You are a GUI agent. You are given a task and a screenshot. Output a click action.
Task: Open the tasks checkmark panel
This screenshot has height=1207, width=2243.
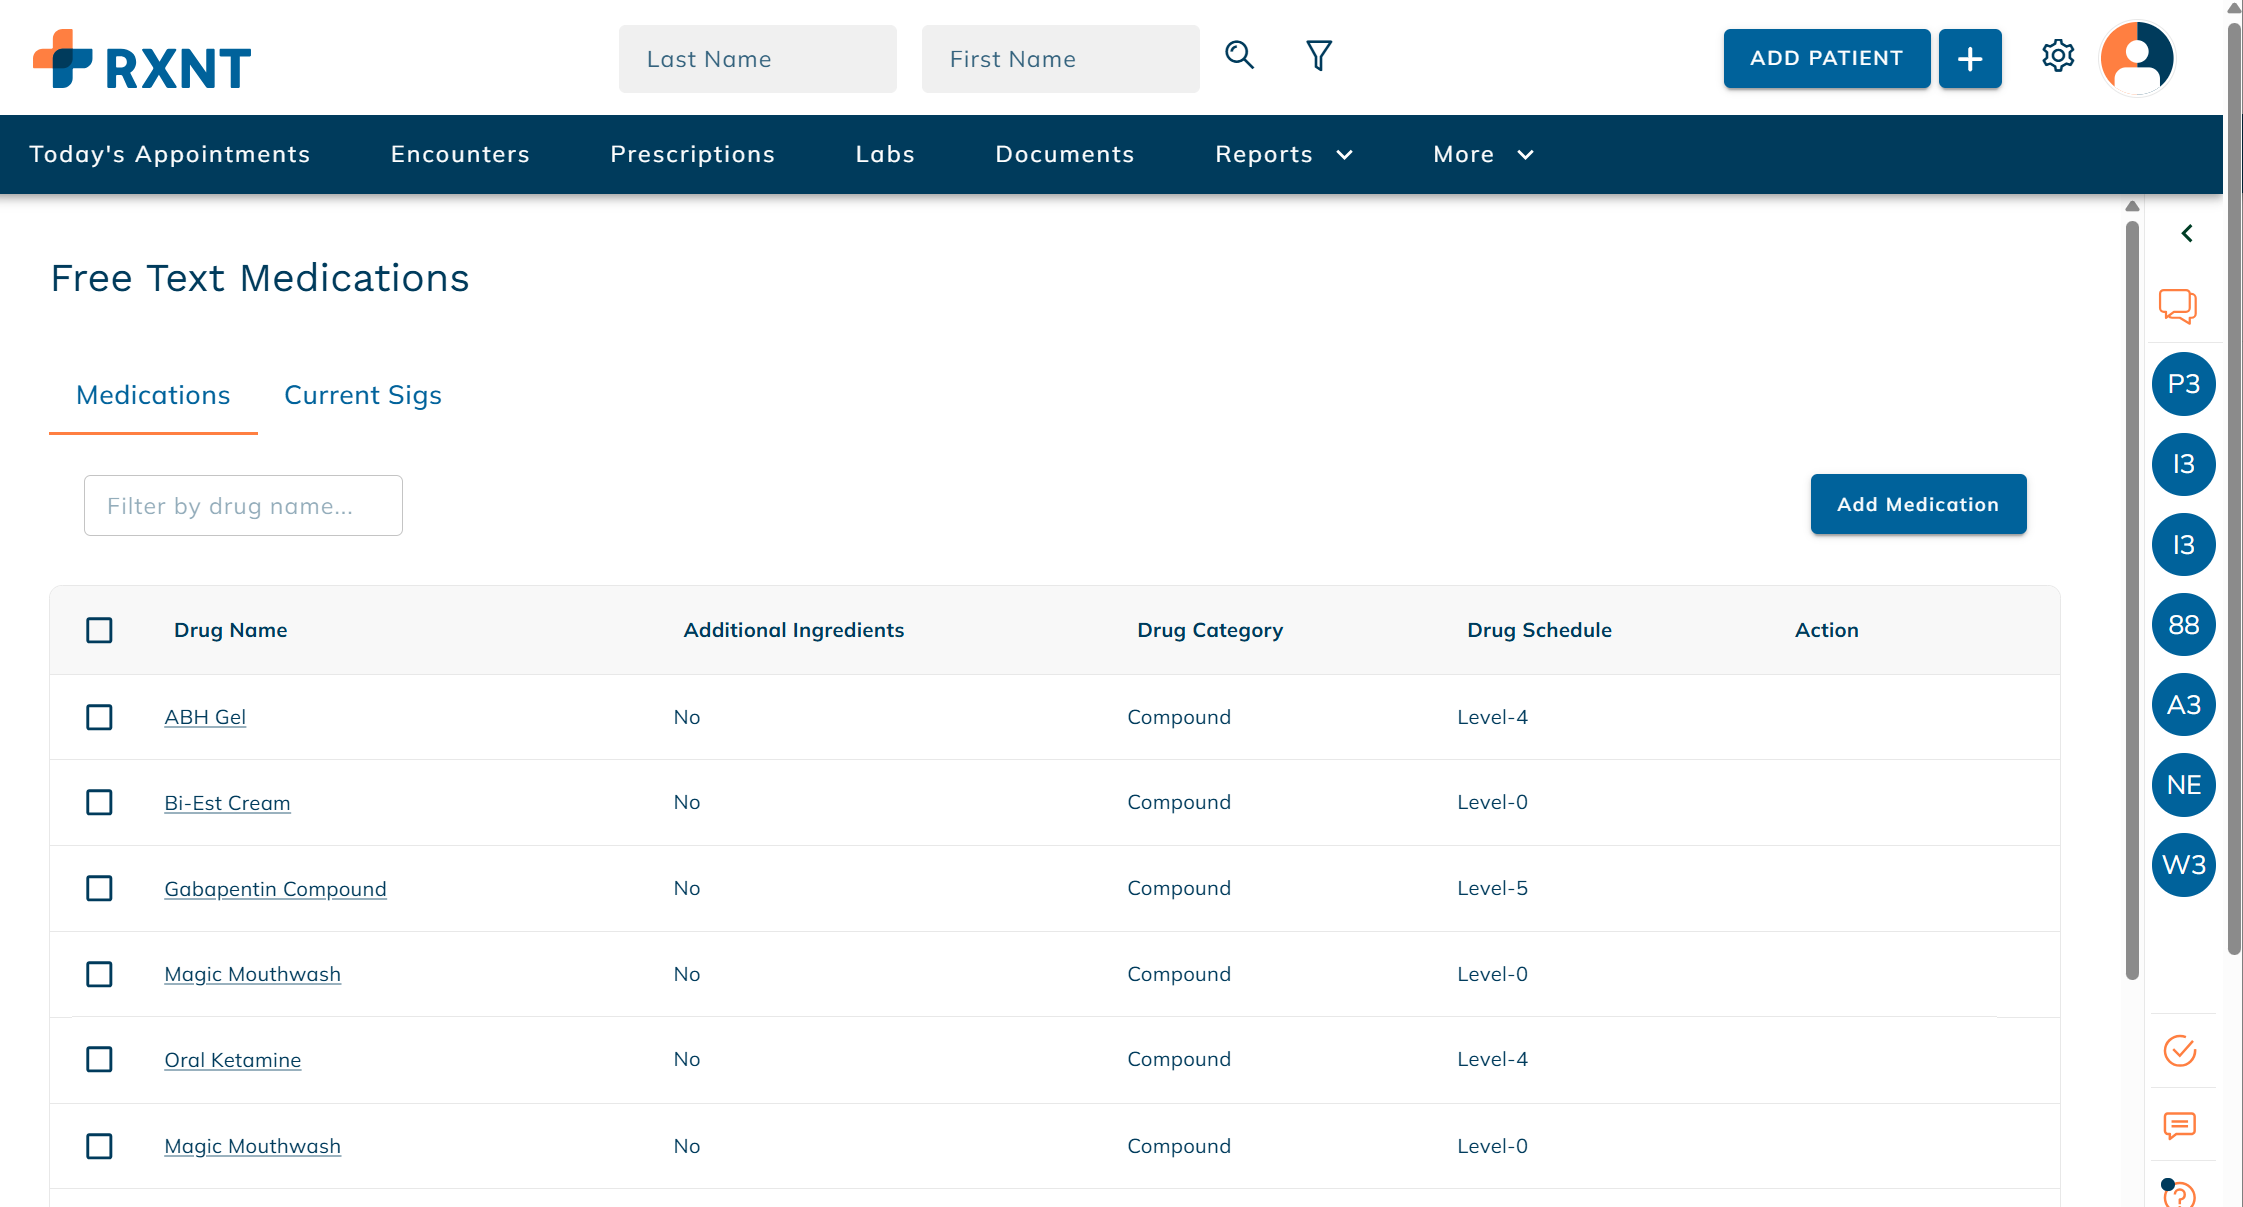point(2180,1051)
